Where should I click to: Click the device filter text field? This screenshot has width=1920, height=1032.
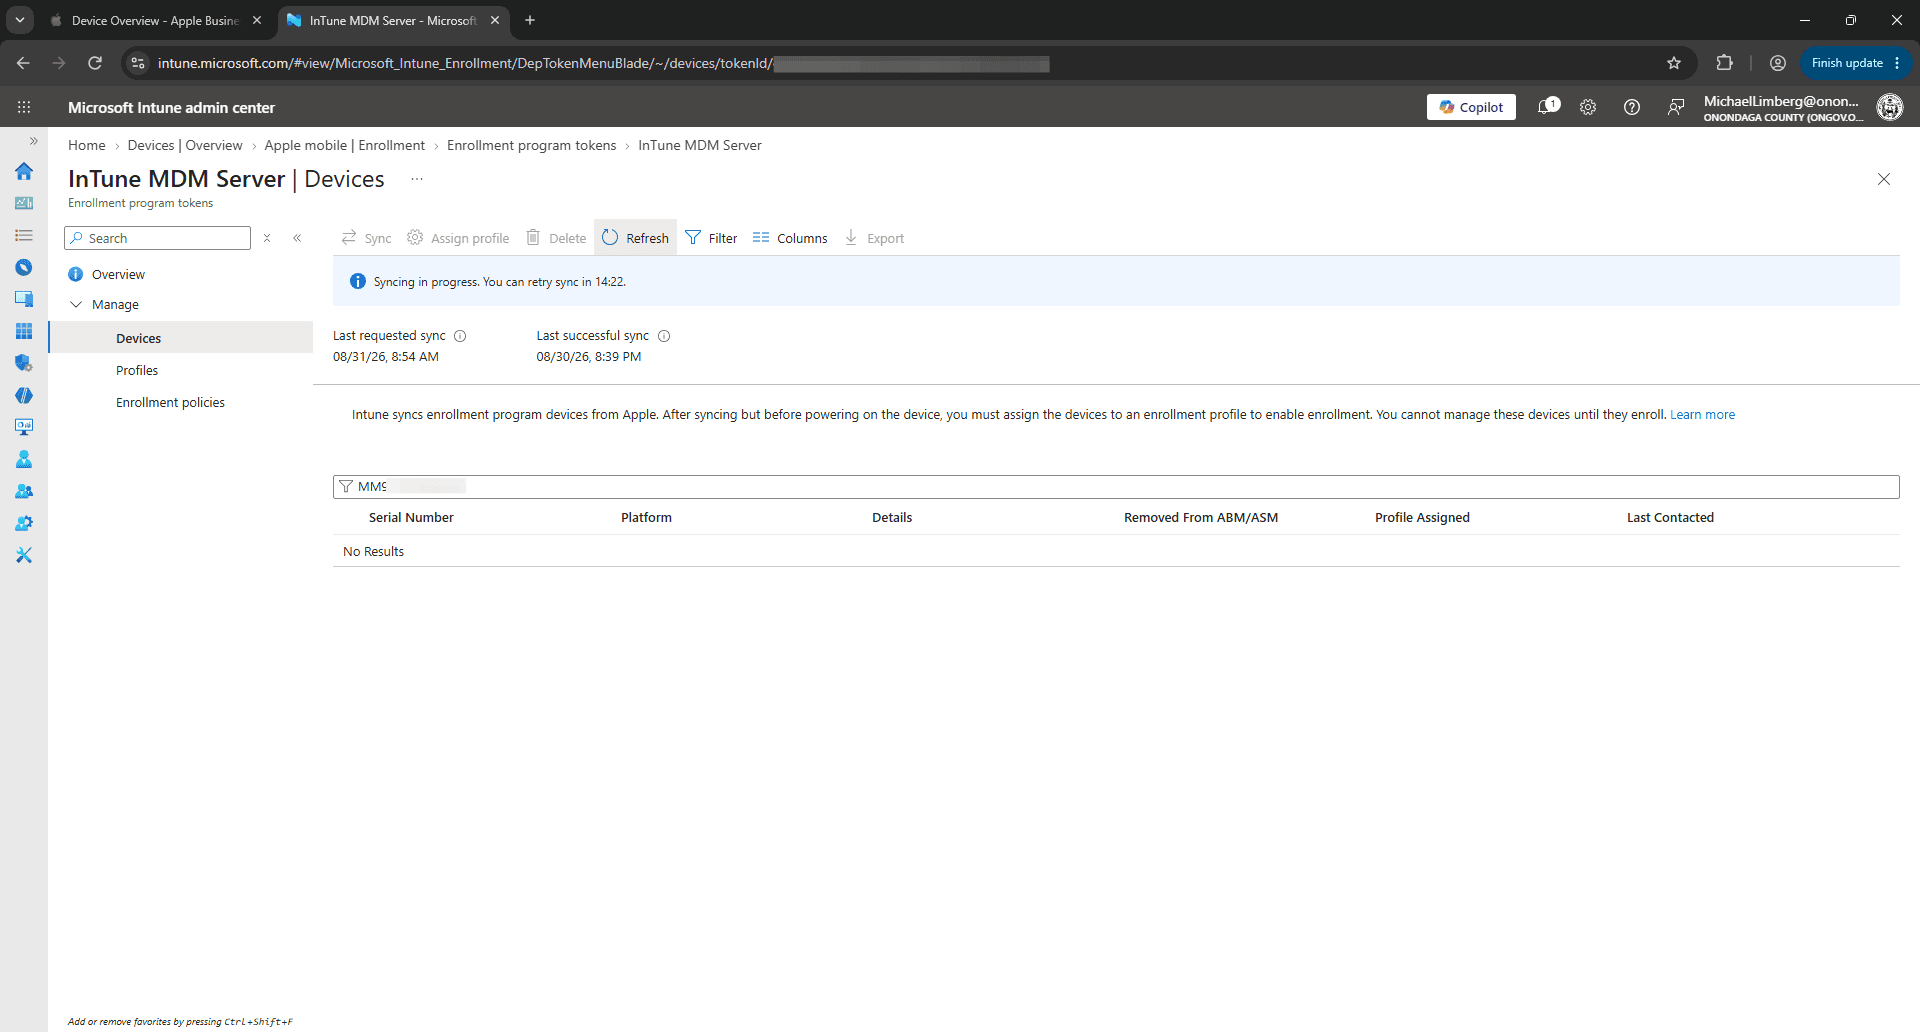[1116, 486]
